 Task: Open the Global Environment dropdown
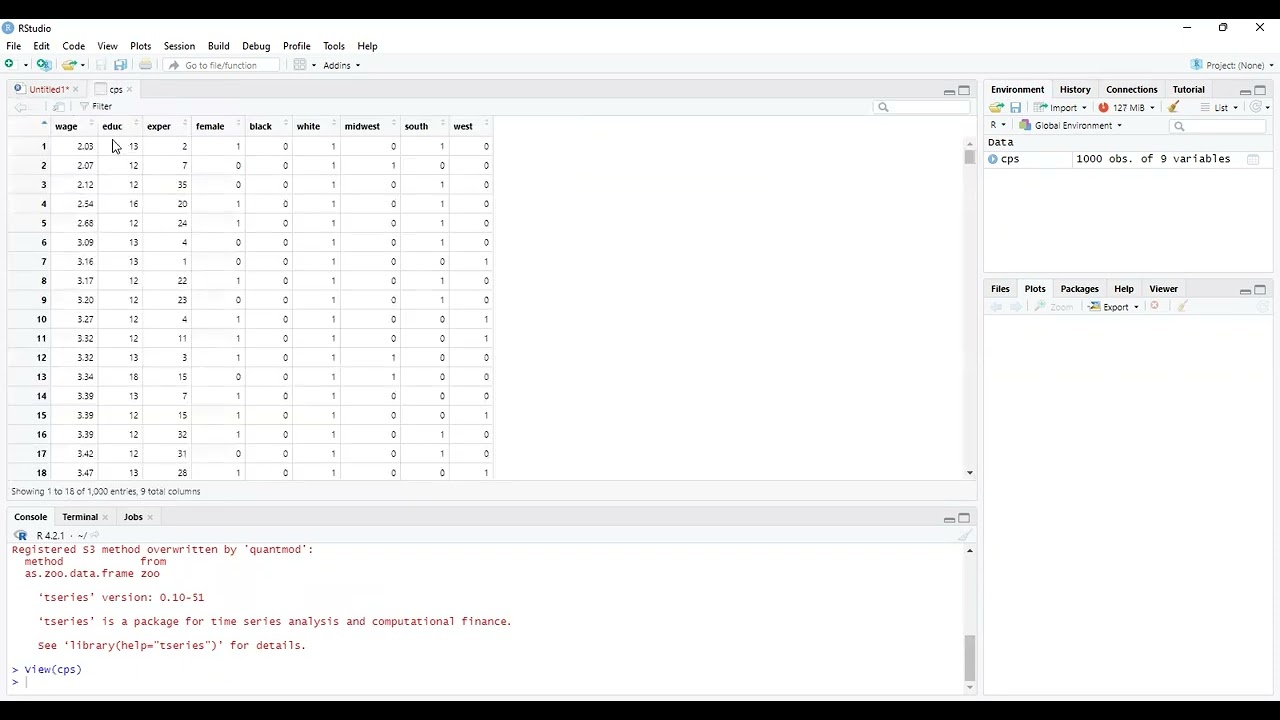tap(1071, 126)
